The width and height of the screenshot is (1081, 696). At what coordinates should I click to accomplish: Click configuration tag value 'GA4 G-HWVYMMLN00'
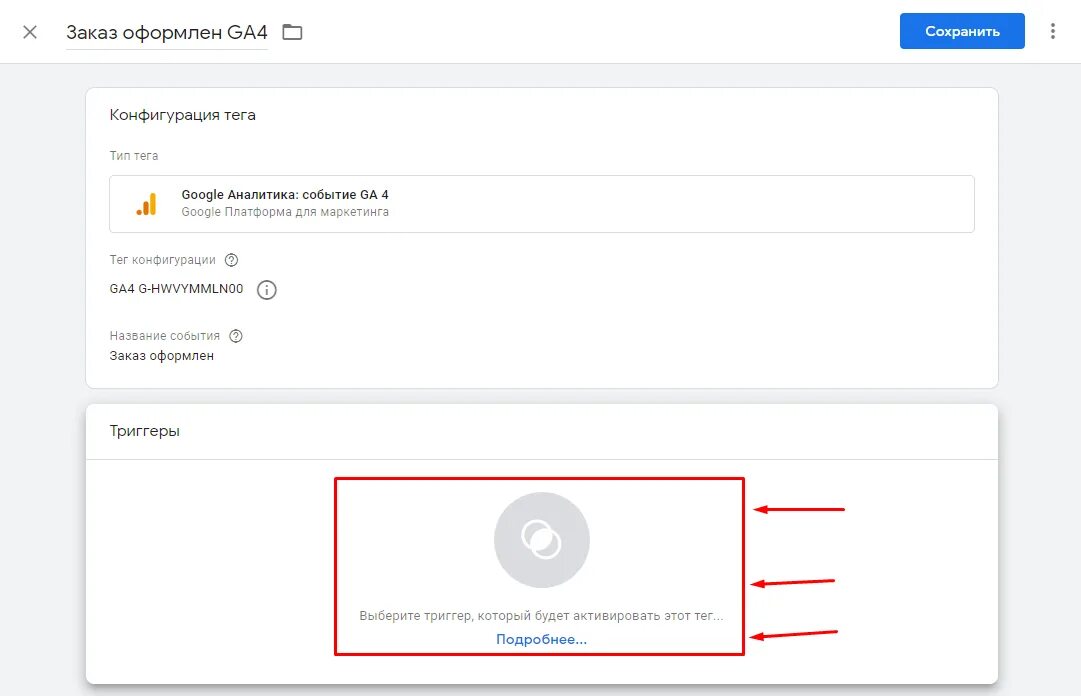click(176, 289)
